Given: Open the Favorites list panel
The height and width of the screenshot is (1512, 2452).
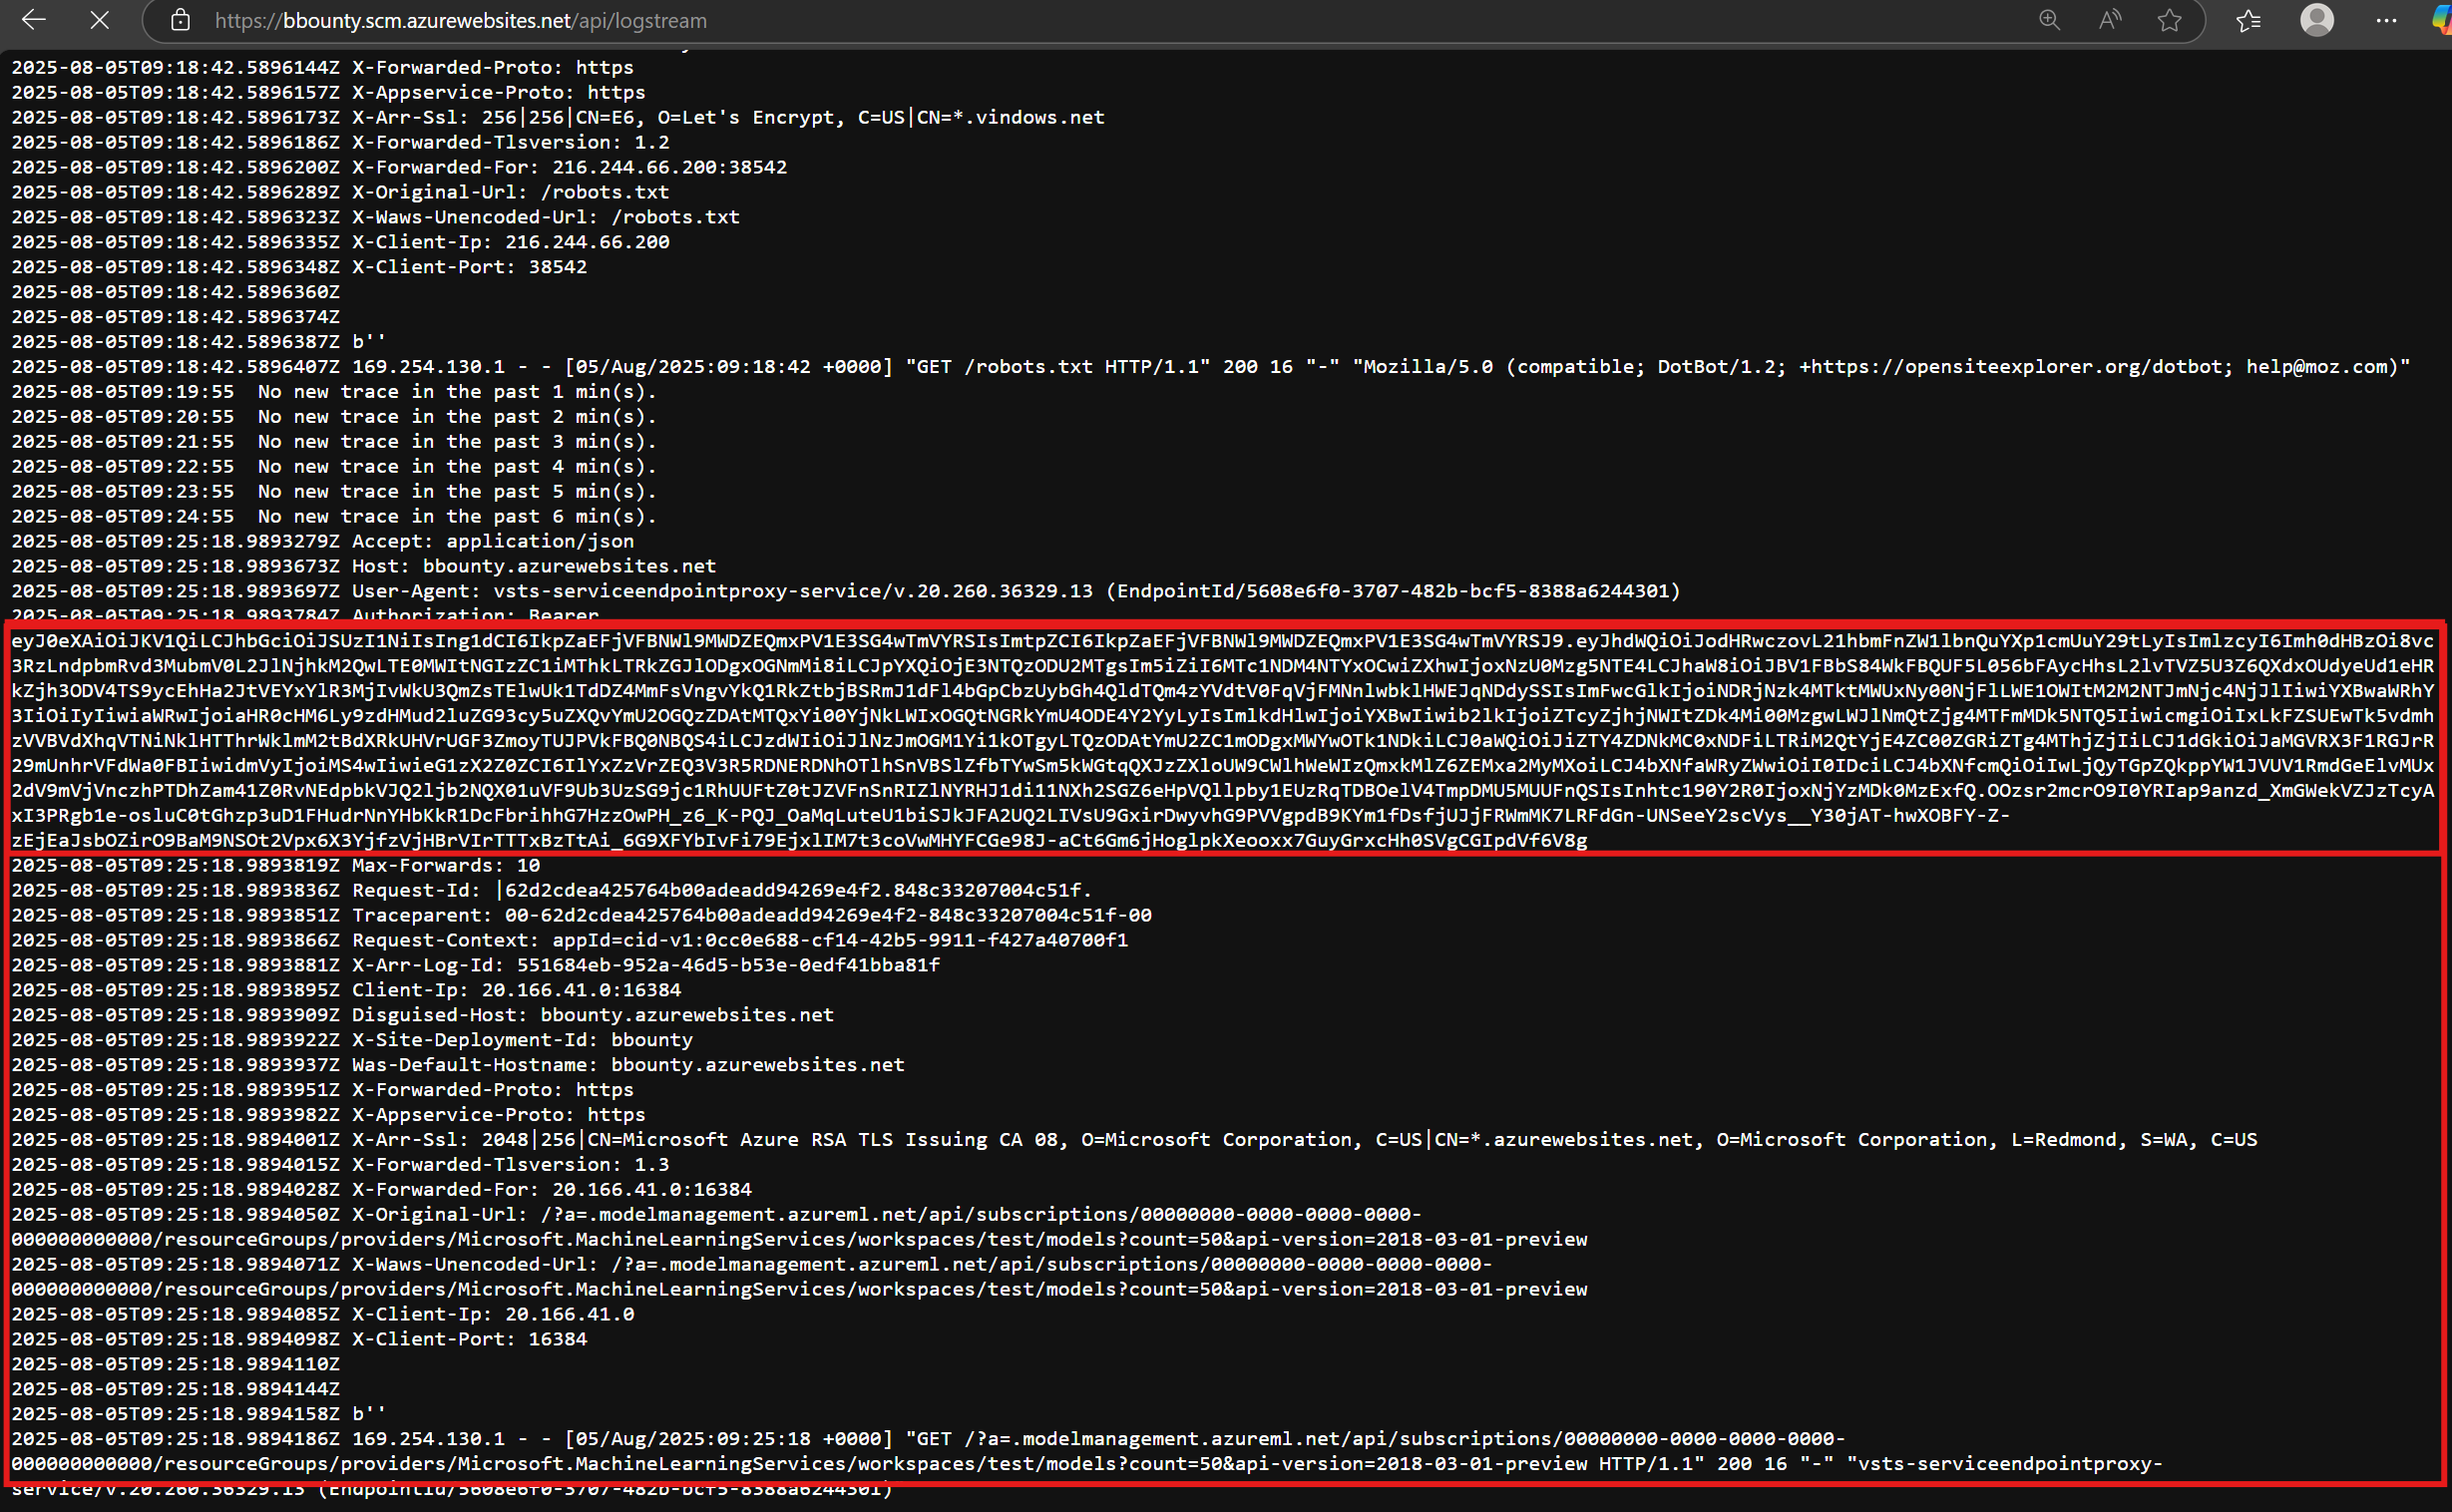Looking at the screenshot, I should click(x=2248, y=20).
